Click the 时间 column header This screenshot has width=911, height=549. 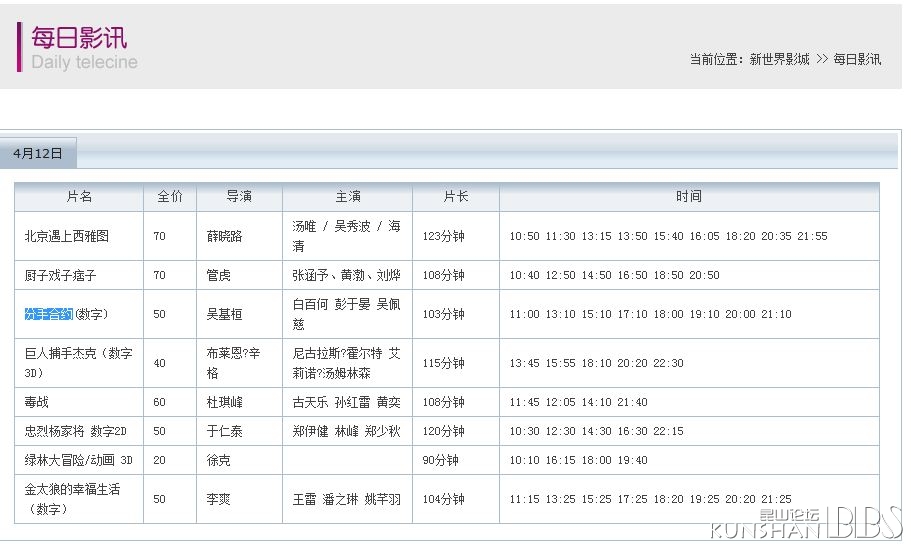click(x=688, y=196)
